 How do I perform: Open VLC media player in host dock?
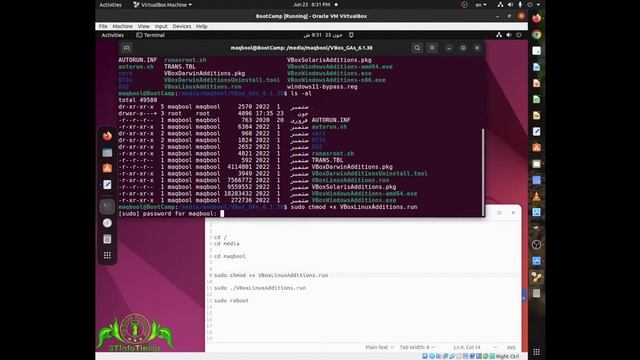coord(537,196)
